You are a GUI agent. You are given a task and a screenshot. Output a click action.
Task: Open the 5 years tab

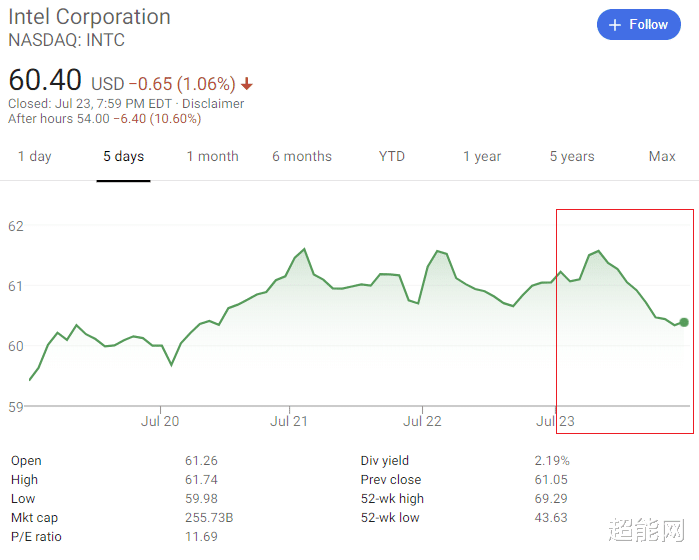point(572,156)
